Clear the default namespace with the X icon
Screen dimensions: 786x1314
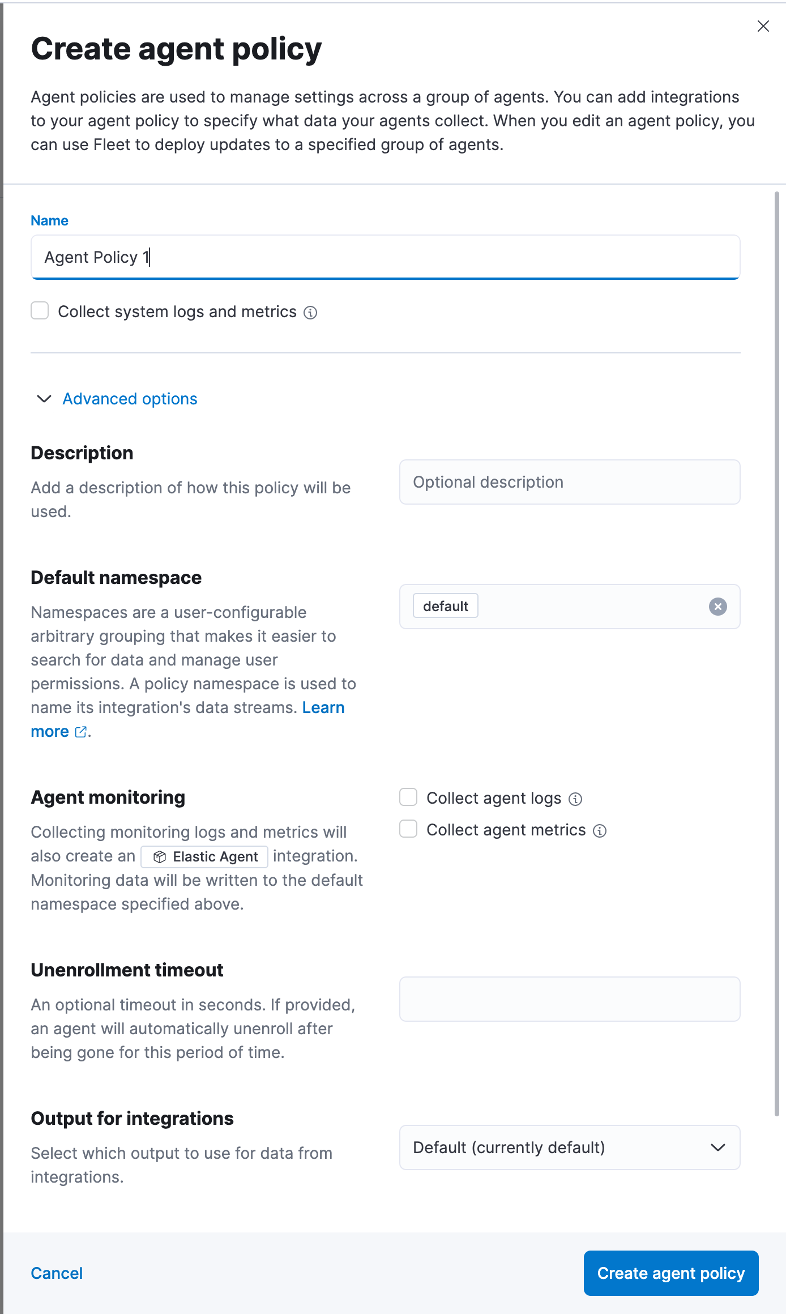pyautogui.click(x=718, y=606)
